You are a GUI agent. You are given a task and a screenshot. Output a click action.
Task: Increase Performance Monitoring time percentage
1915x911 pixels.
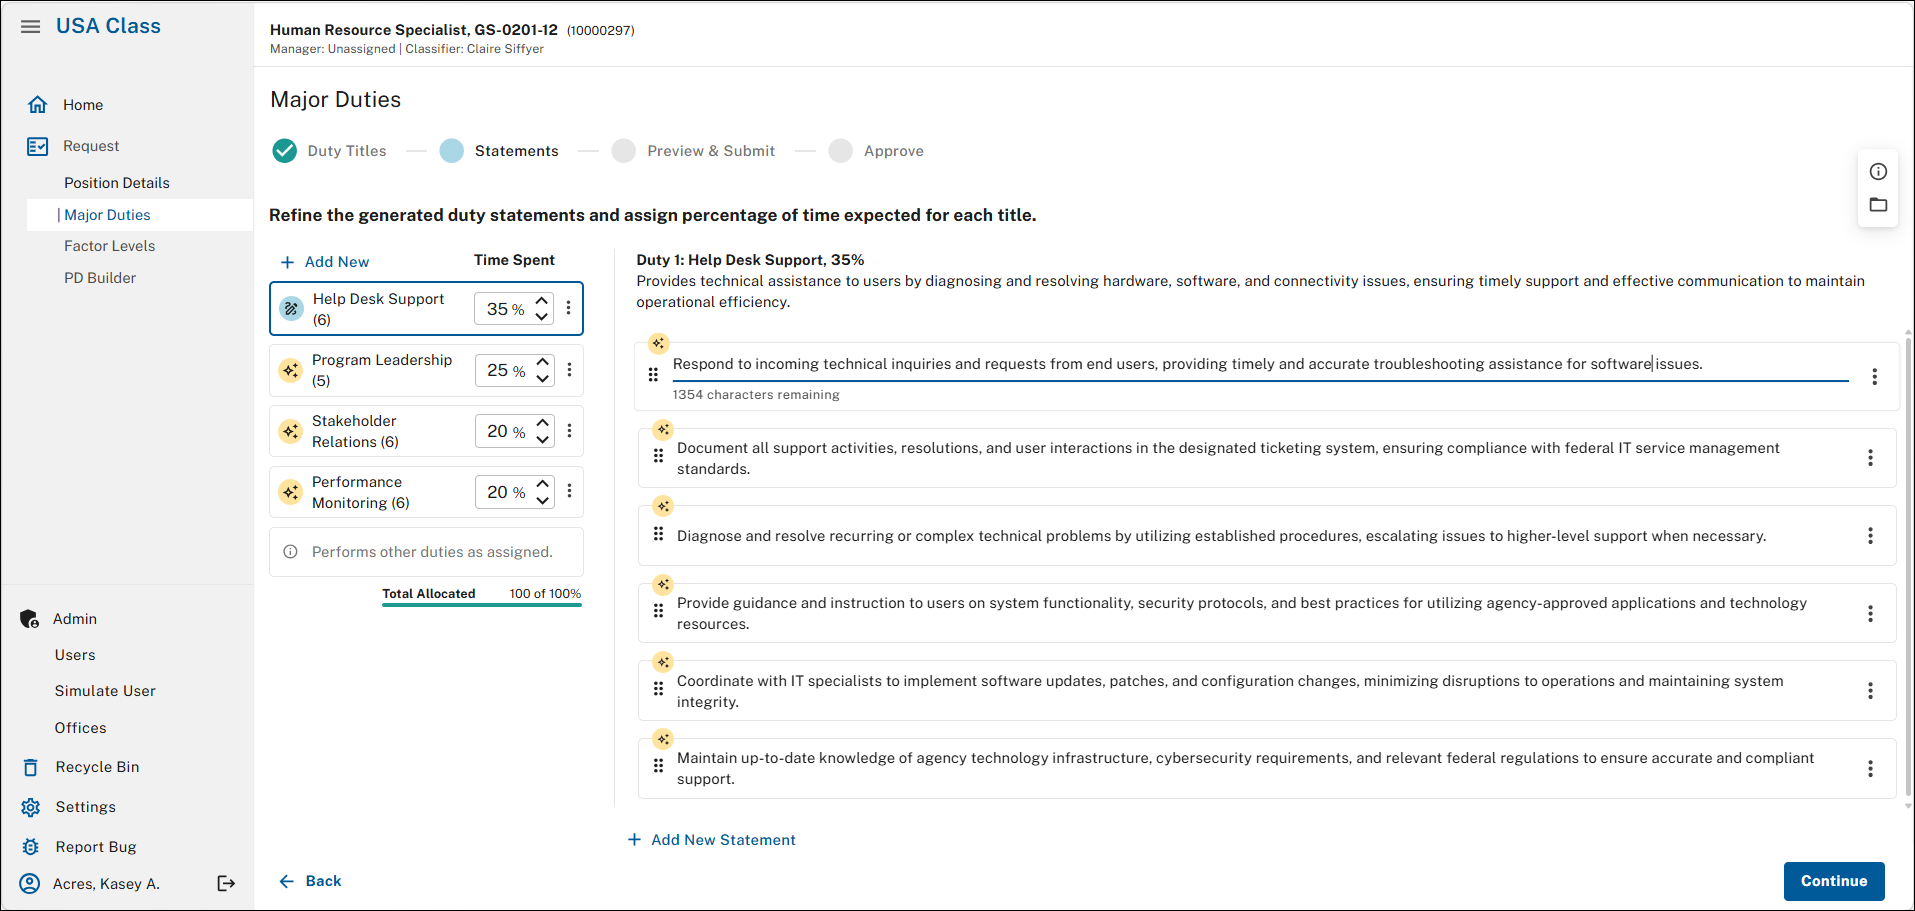tap(543, 484)
